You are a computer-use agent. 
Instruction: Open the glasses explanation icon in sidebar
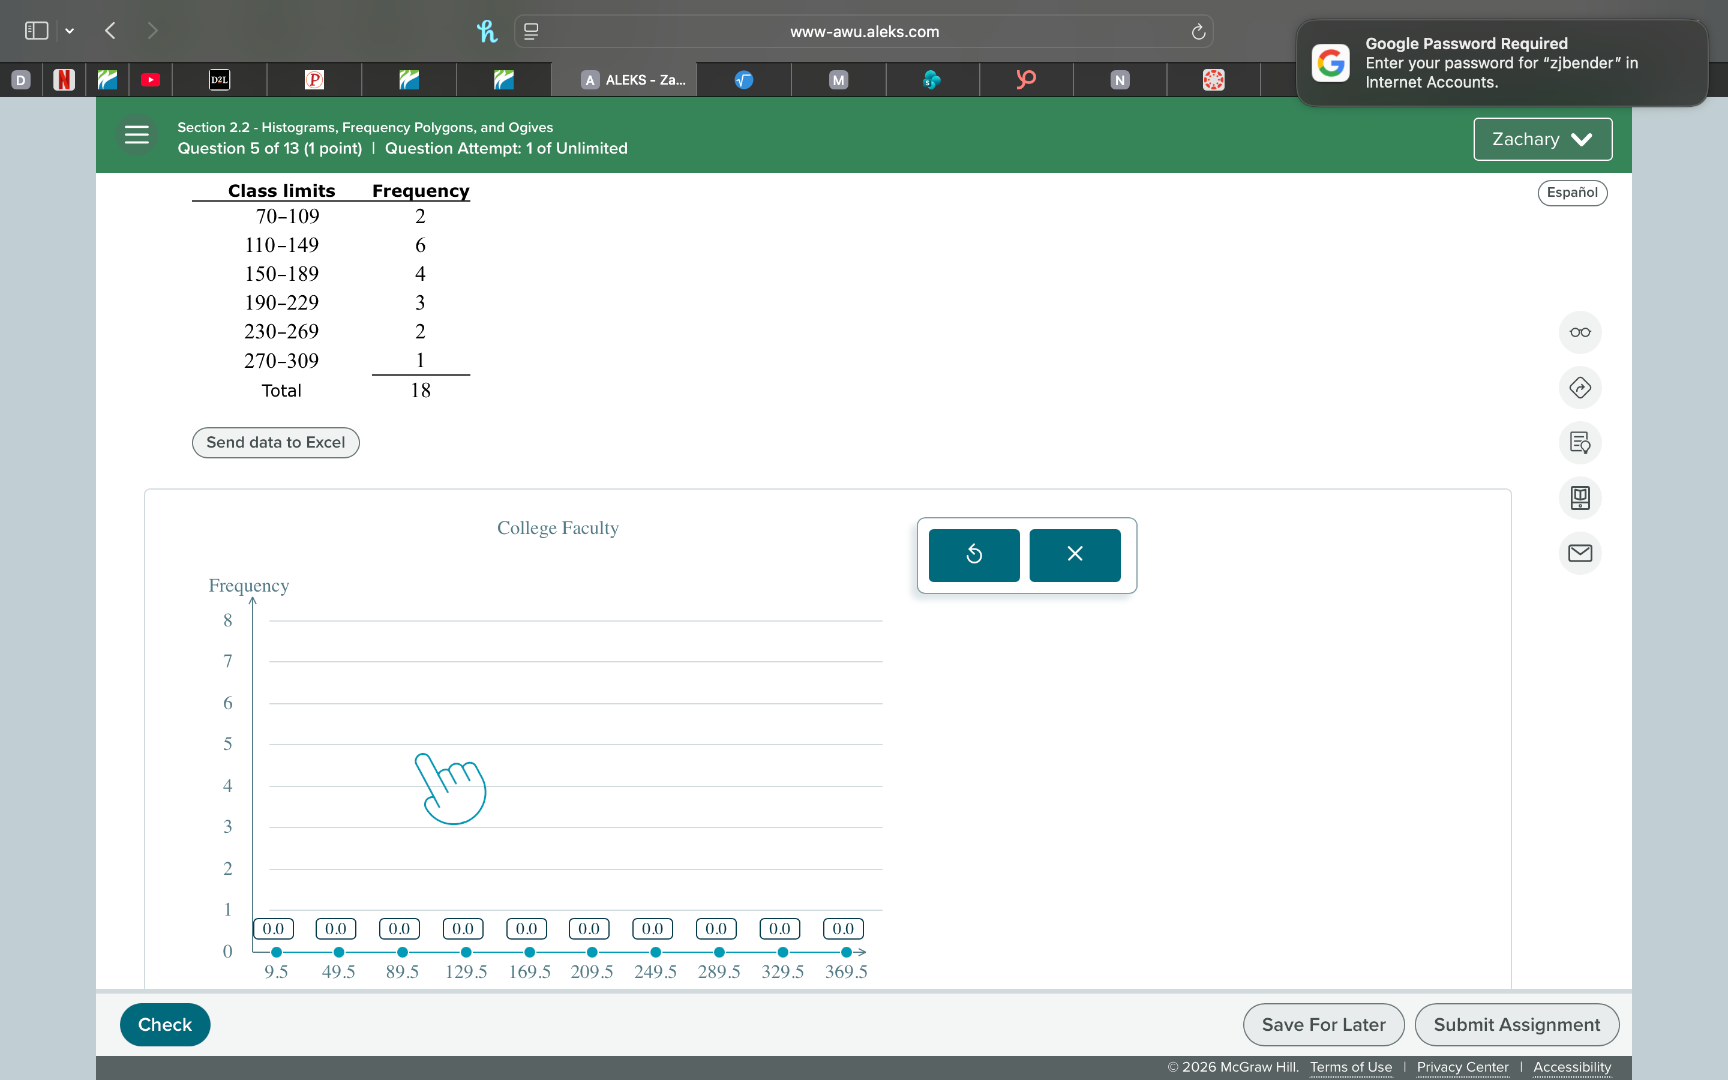(1580, 332)
